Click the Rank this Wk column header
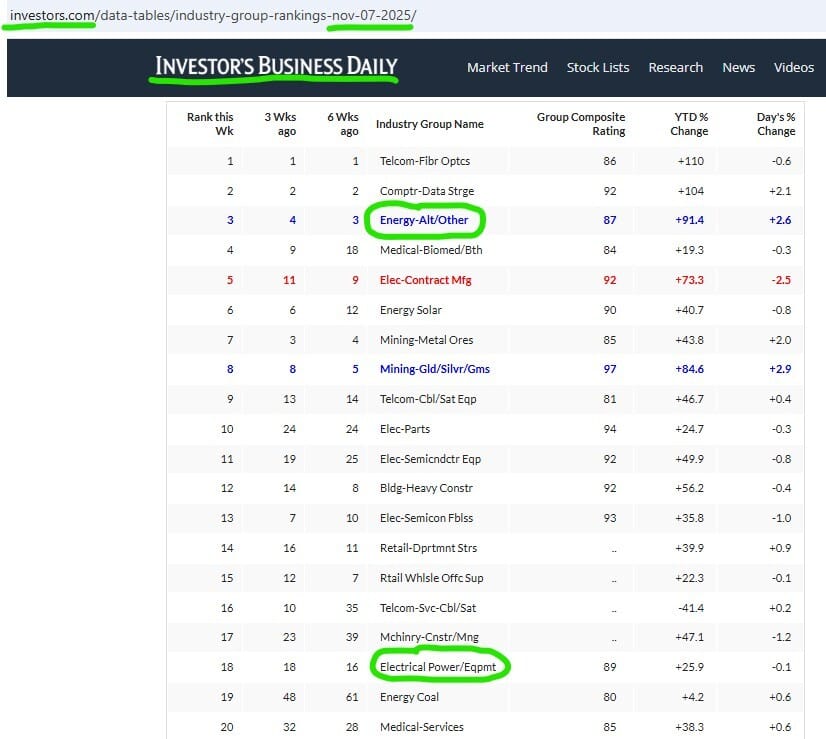Screen dimensions: 826x739 210,124
